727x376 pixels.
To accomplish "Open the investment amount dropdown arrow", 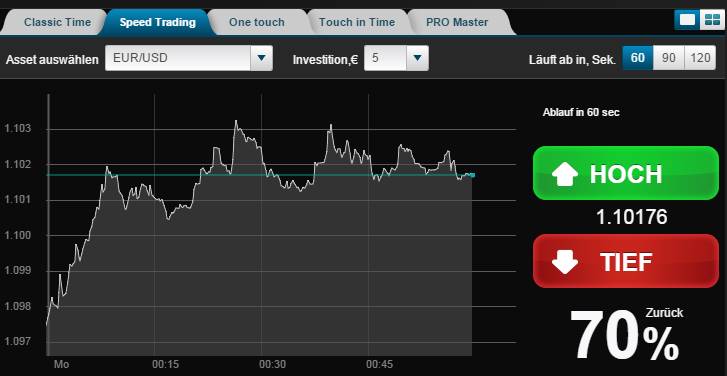I will pos(417,58).
